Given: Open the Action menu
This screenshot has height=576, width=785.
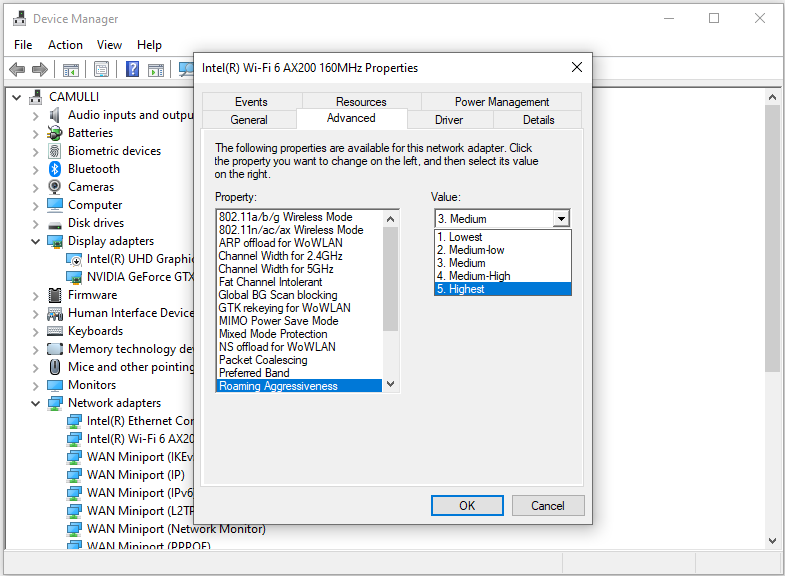Looking at the screenshot, I should [65, 45].
